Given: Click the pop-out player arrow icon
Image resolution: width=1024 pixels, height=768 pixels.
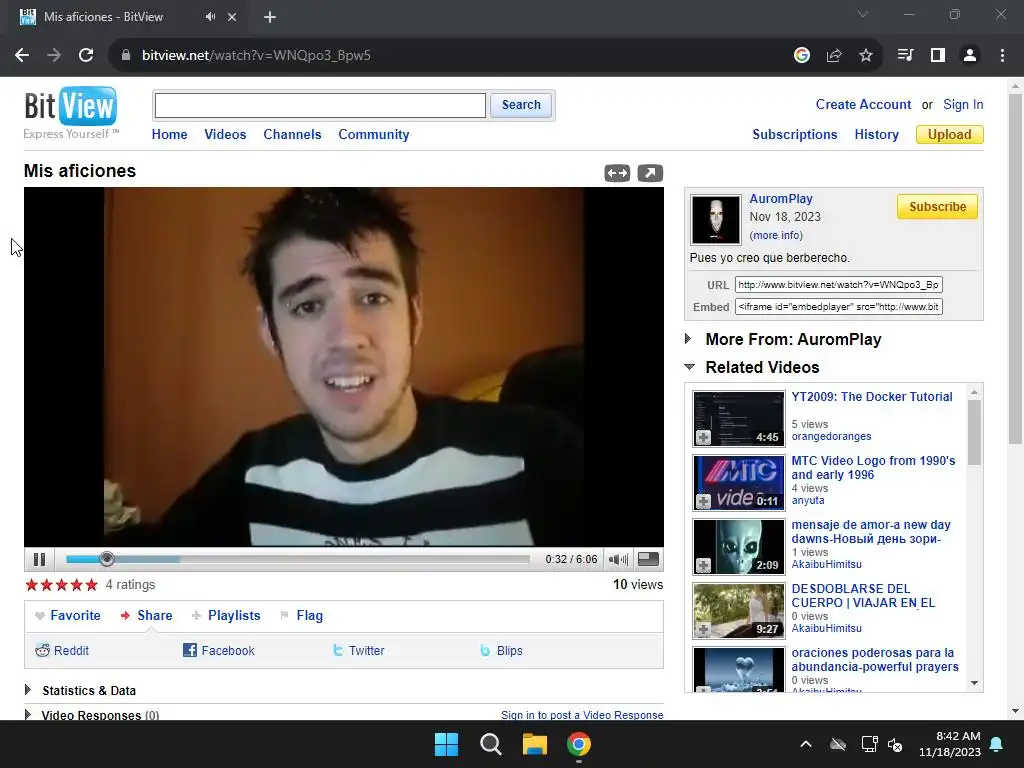Looking at the screenshot, I should click(650, 173).
